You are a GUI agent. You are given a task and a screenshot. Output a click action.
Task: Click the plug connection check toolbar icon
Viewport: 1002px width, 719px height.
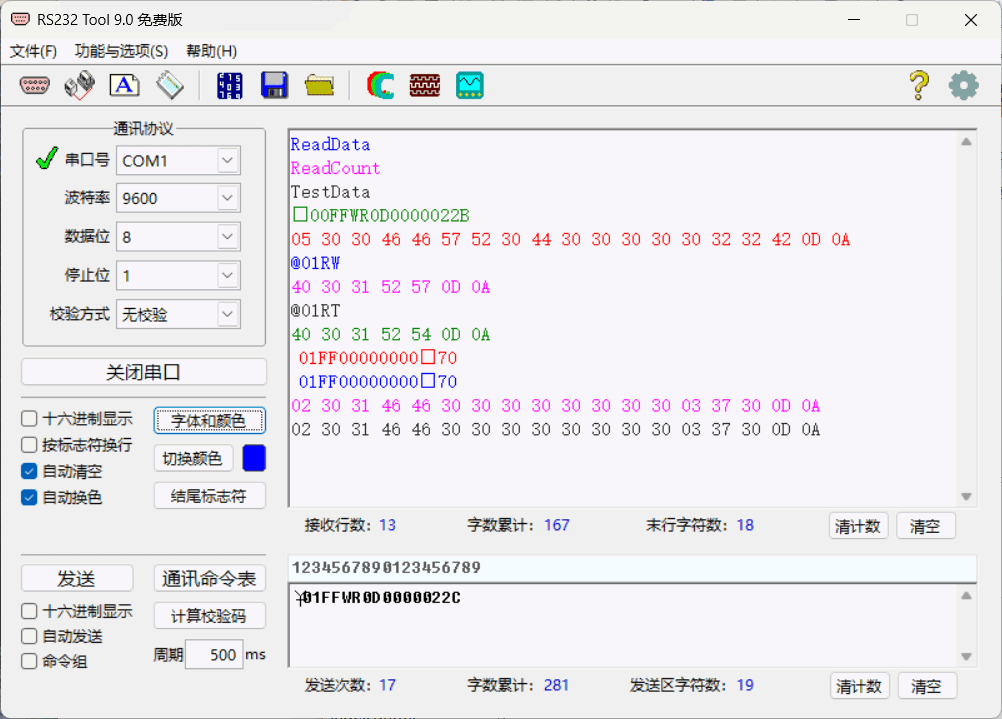click(x=80, y=85)
